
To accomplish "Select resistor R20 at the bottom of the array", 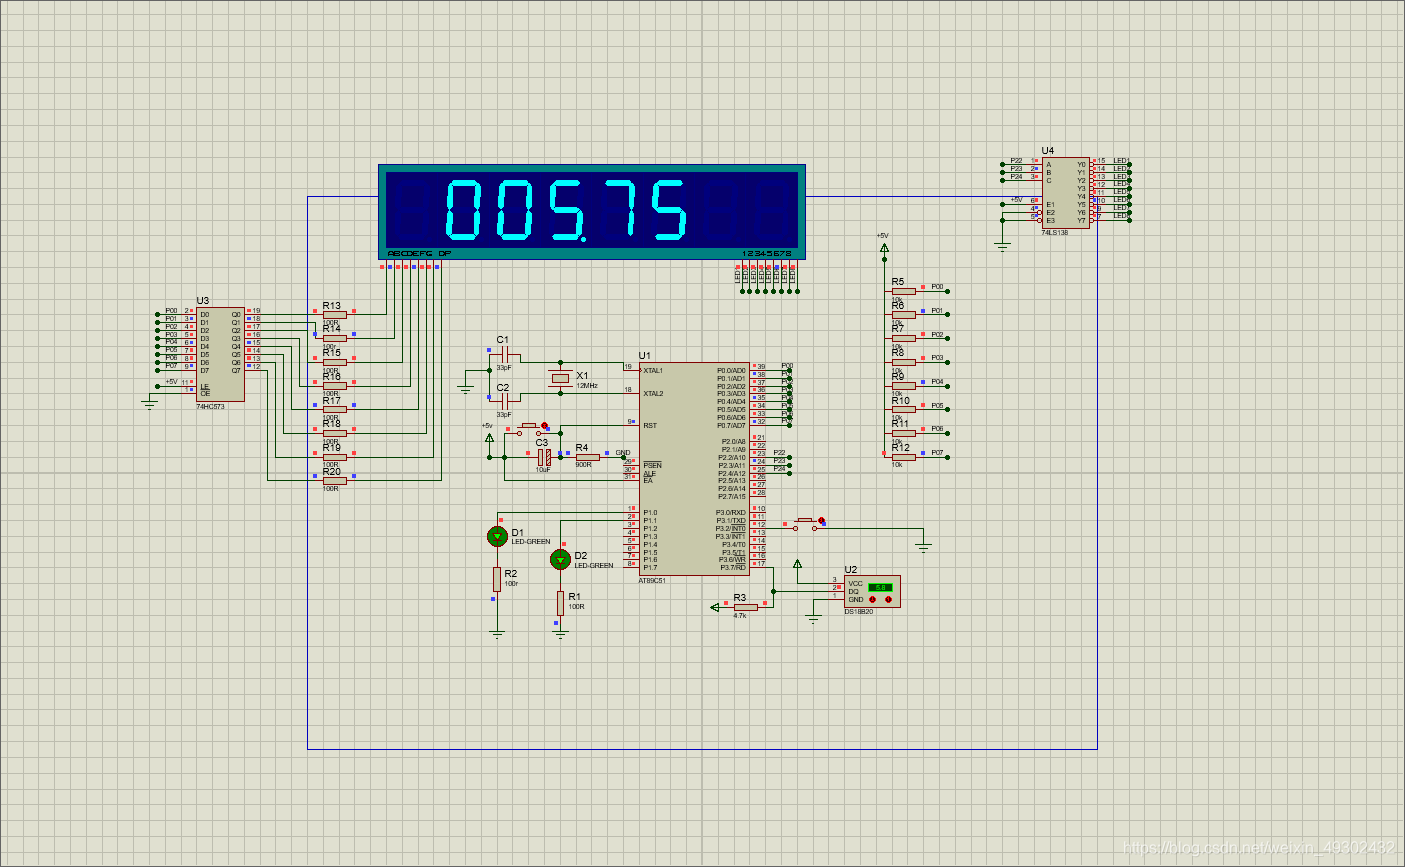I will 334,481.
